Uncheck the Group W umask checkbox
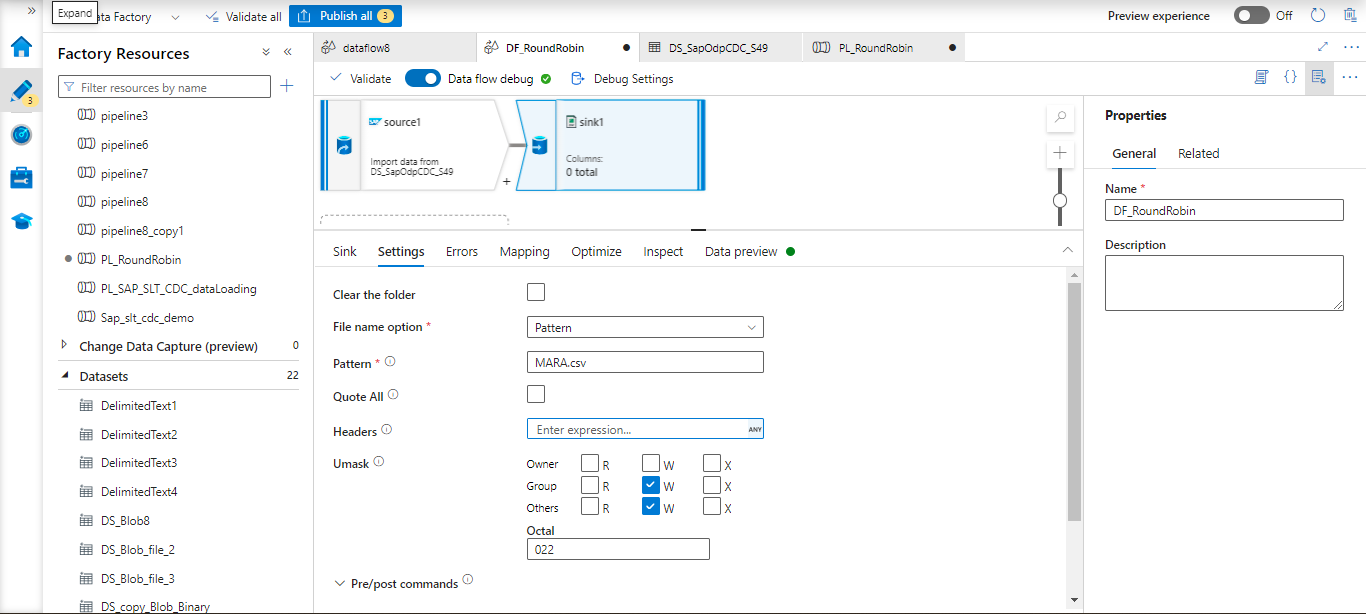The image size is (1366, 614). click(x=651, y=485)
